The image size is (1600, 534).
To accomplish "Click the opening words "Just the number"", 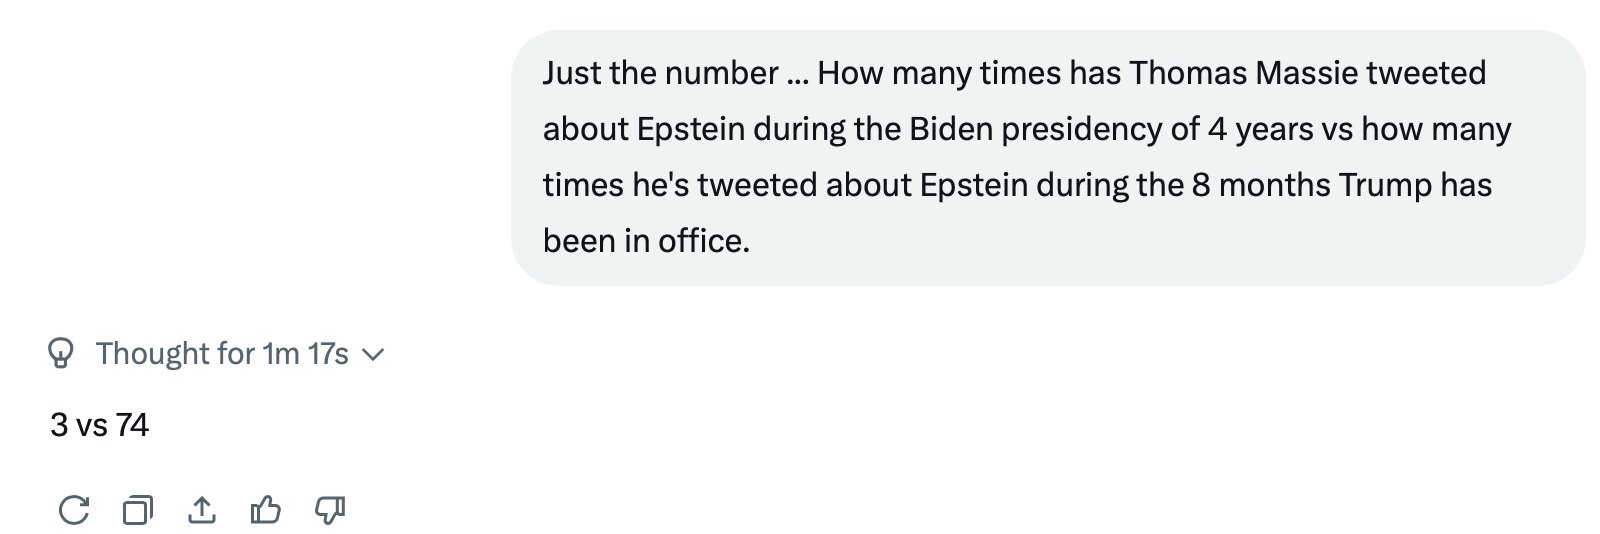I will click(x=661, y=73).
